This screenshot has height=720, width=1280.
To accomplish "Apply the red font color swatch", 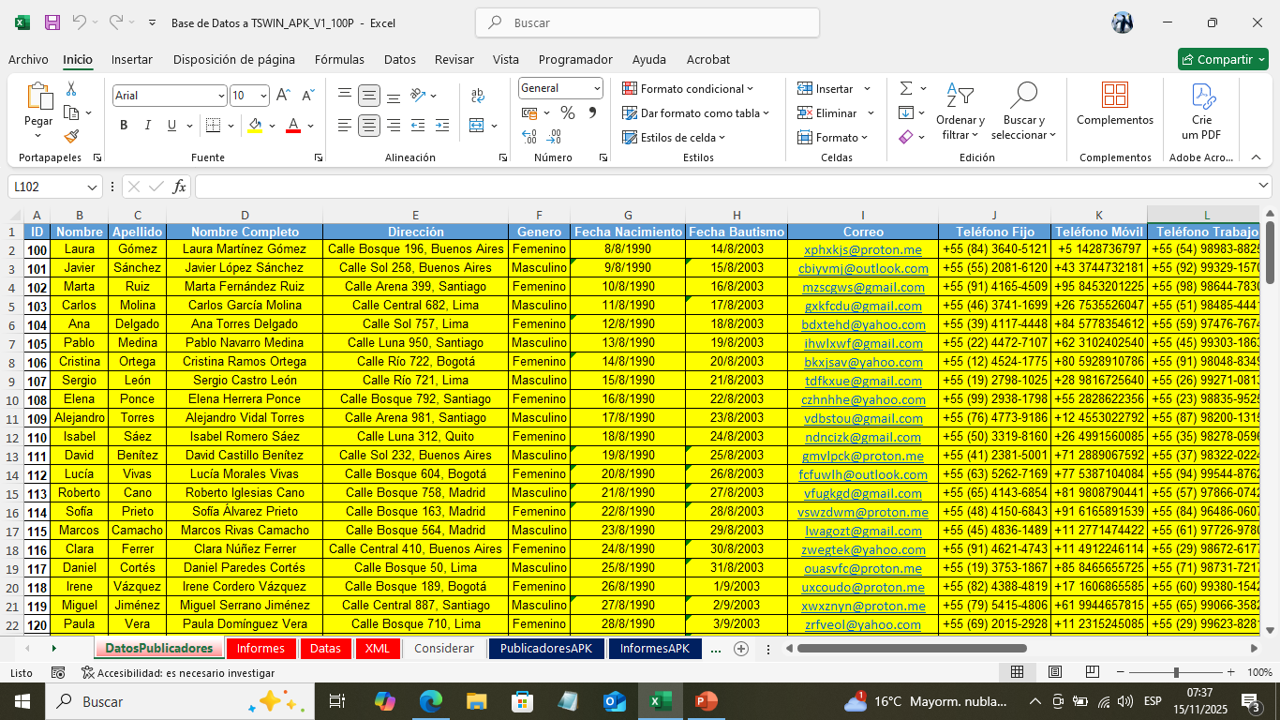I will [293, 126].
